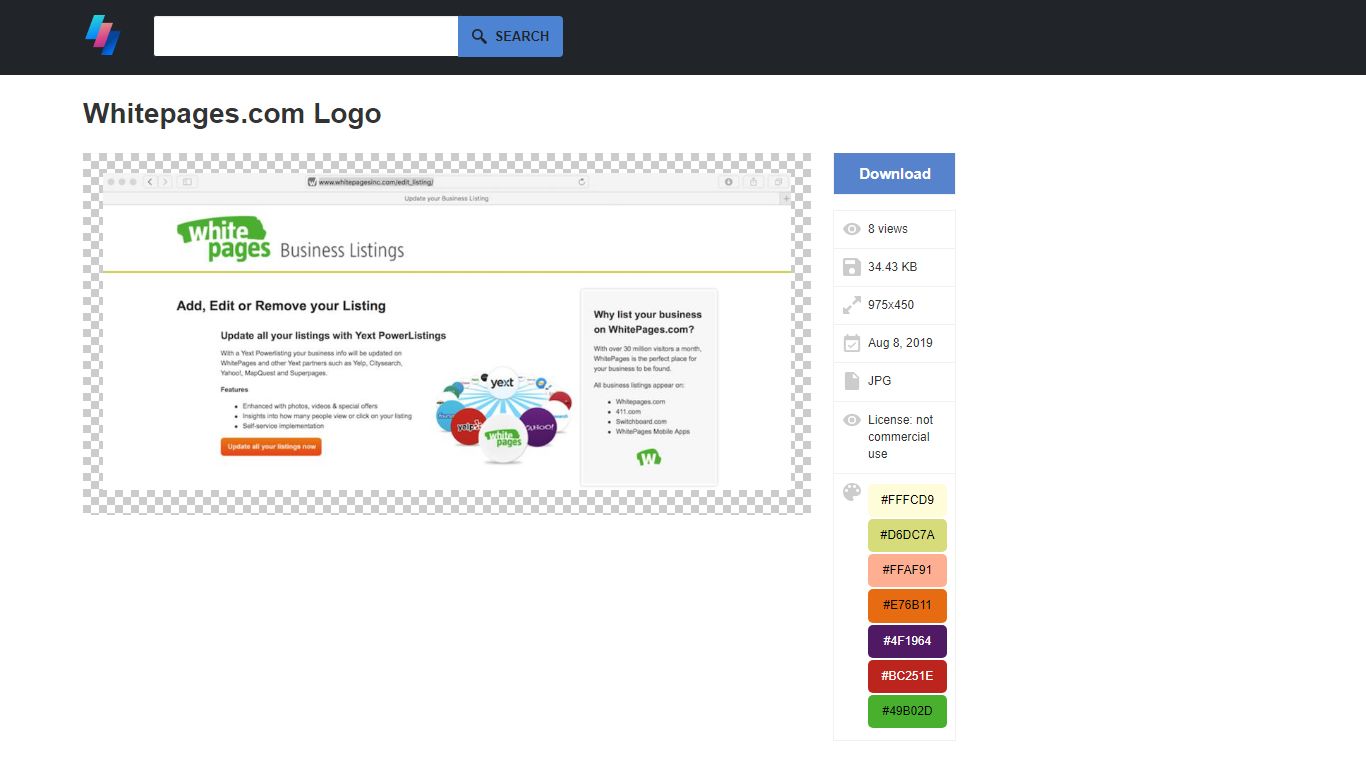The width and height of the screenshot is (1366, 768).
Task: Select the #E76B11 orange swatch
Action: pos(907,605)
